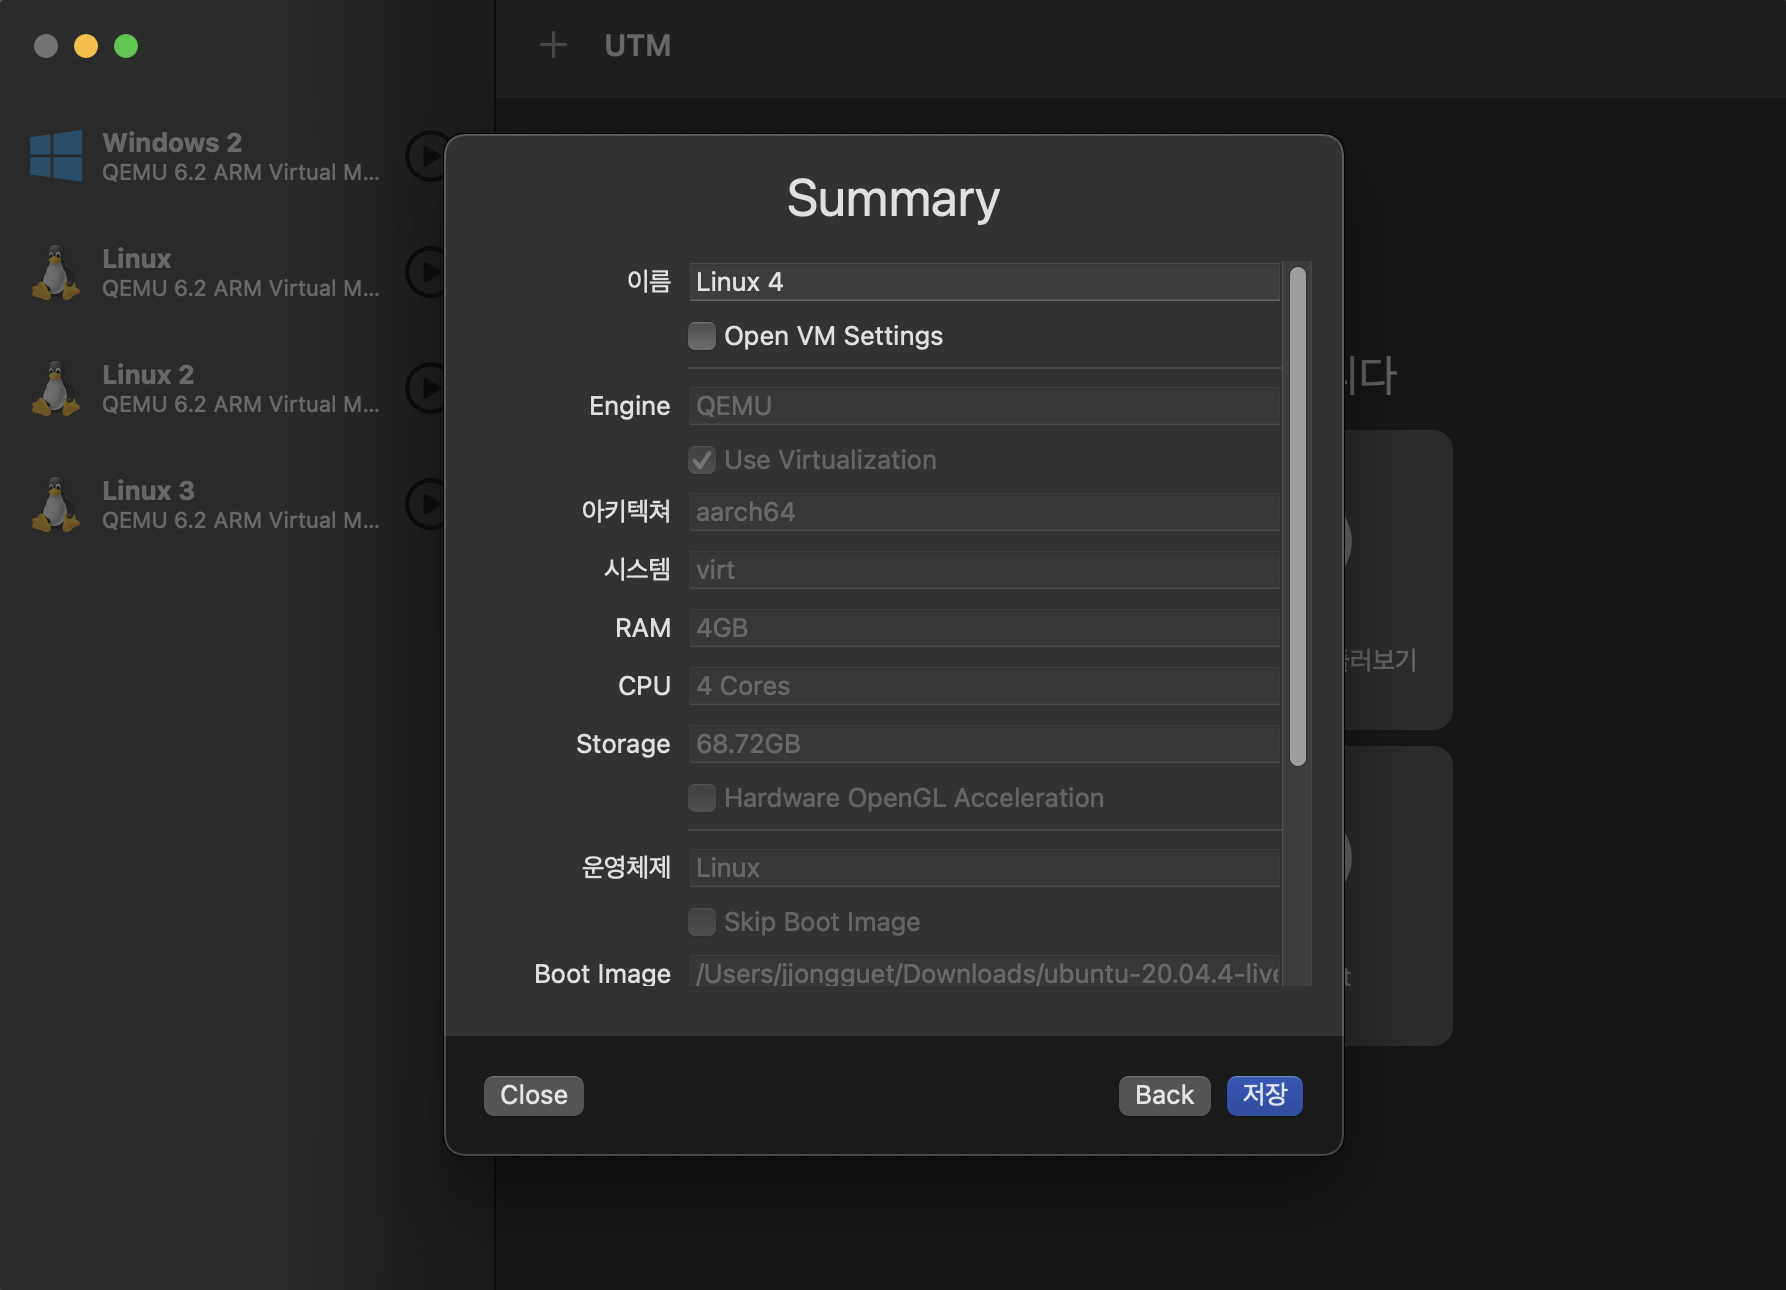Go Back to previous wizard step

click(x=1165, y=1096)
